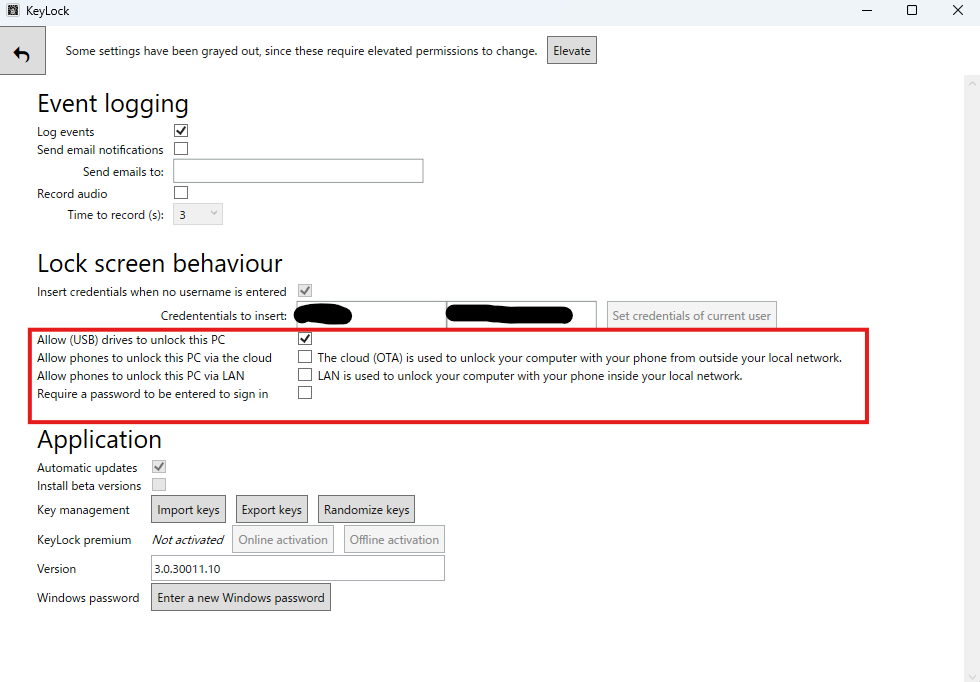Click the KeyLock app icon in title bar
Viewport: 980px width, 682px height.
(x=13, y=10)
